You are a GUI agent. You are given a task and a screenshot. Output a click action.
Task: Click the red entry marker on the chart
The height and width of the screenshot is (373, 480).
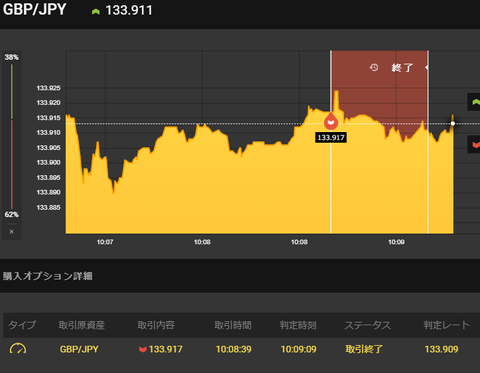pos(331,121)
